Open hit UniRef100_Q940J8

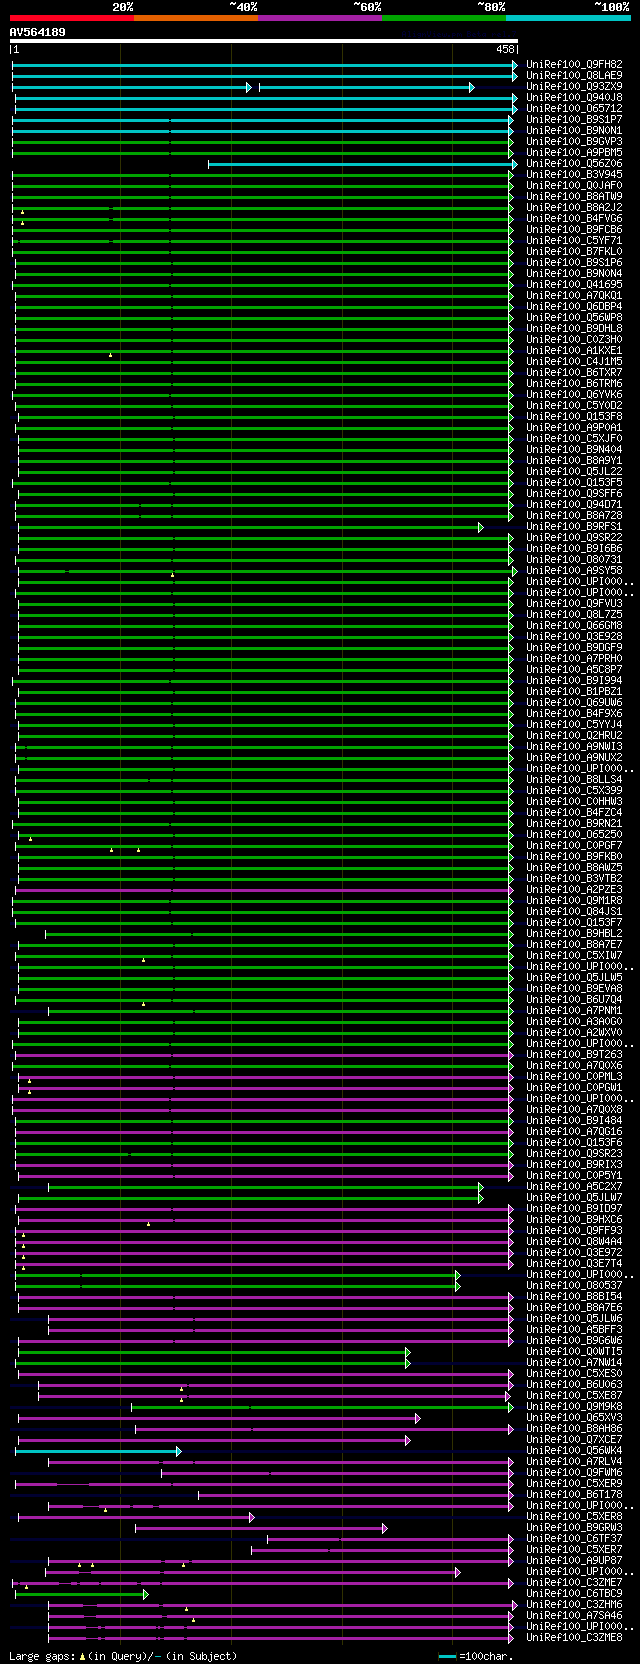click(574, 98)
